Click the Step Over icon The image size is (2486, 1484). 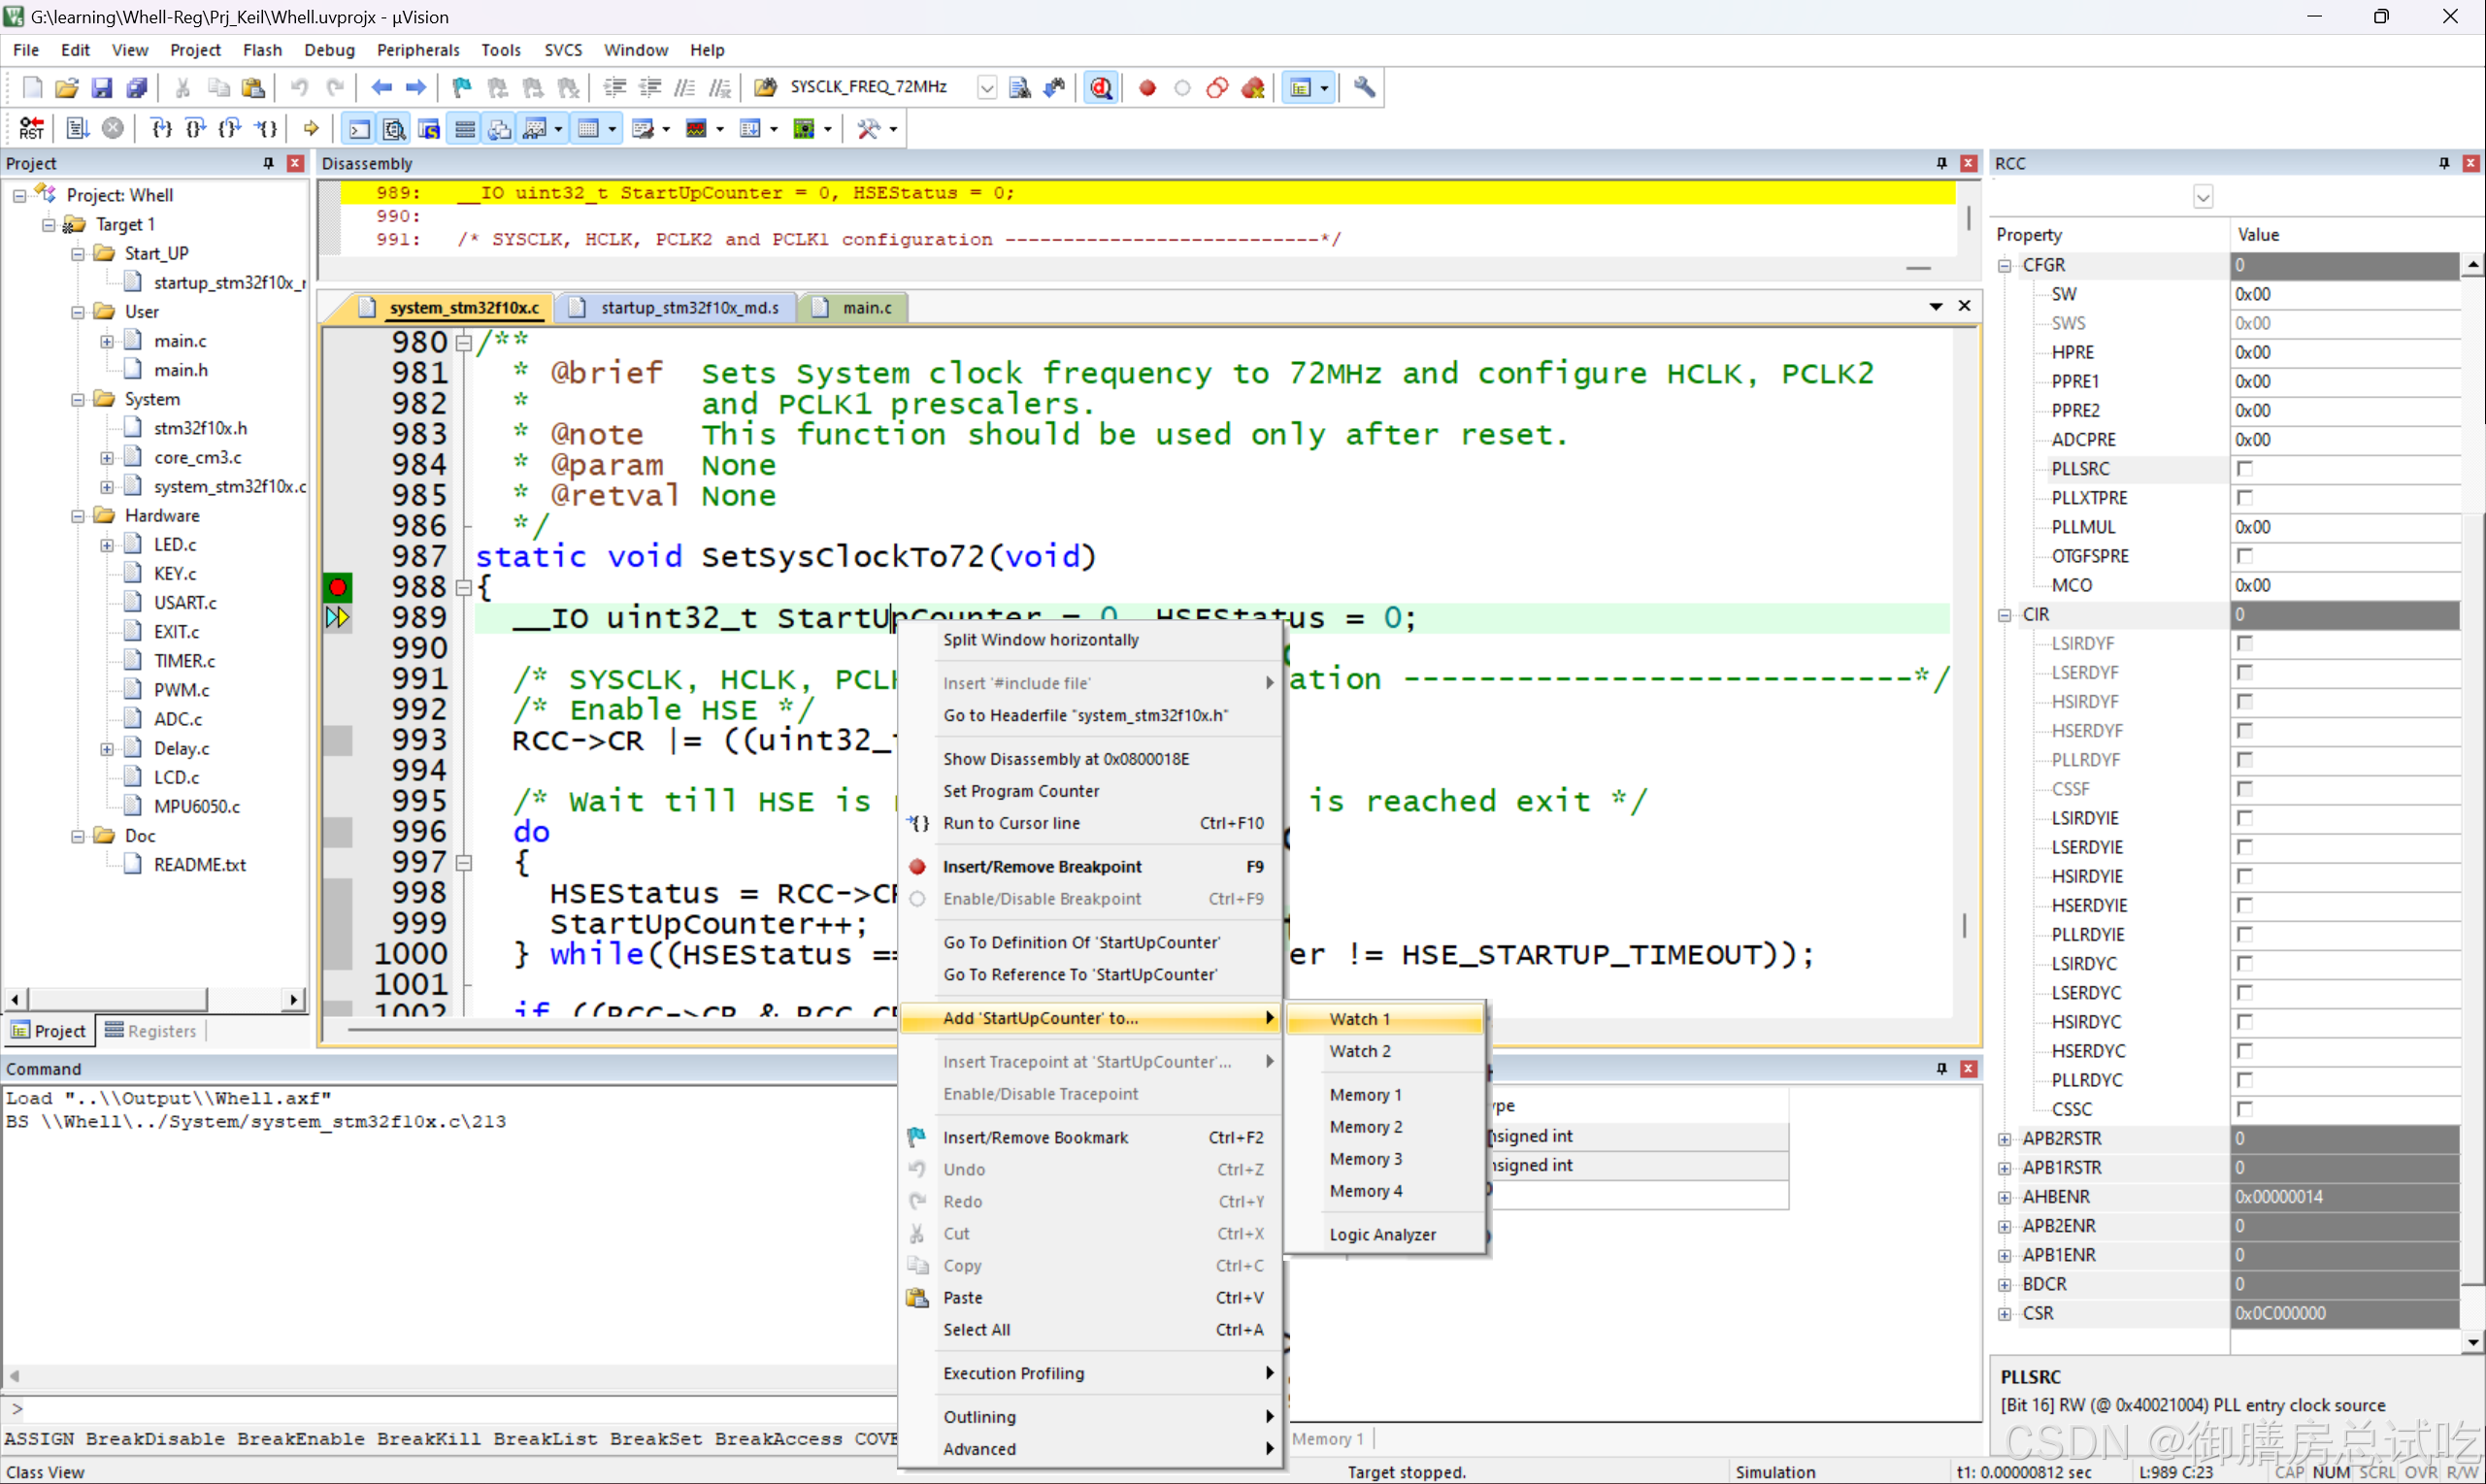click(x=196, y=128)
